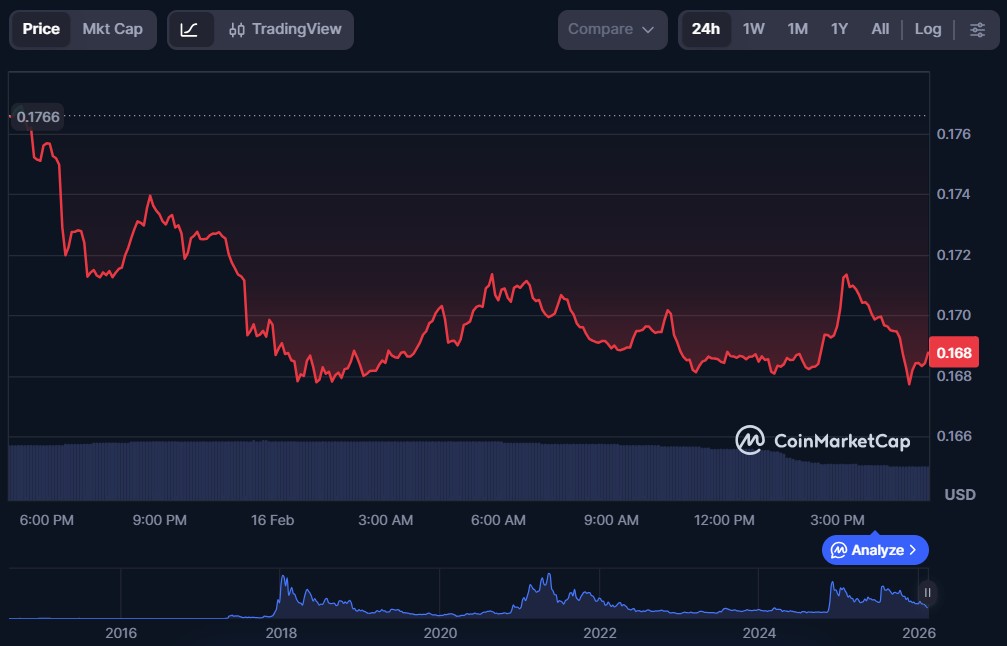The width and height of the screenshot is (1007, 646).
Task: Choose the 1M time range
Action: pyautogui.click(x=797, y=29)
